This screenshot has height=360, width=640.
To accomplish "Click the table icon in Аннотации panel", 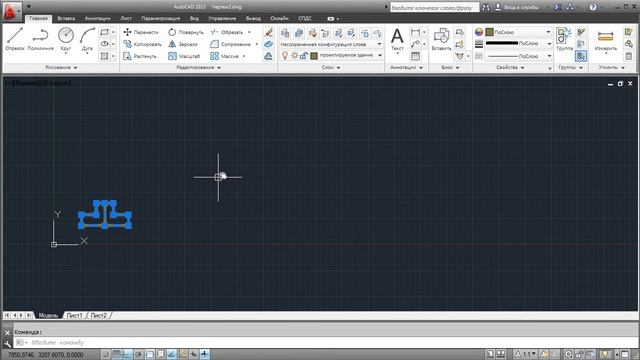I will point(416,56).
